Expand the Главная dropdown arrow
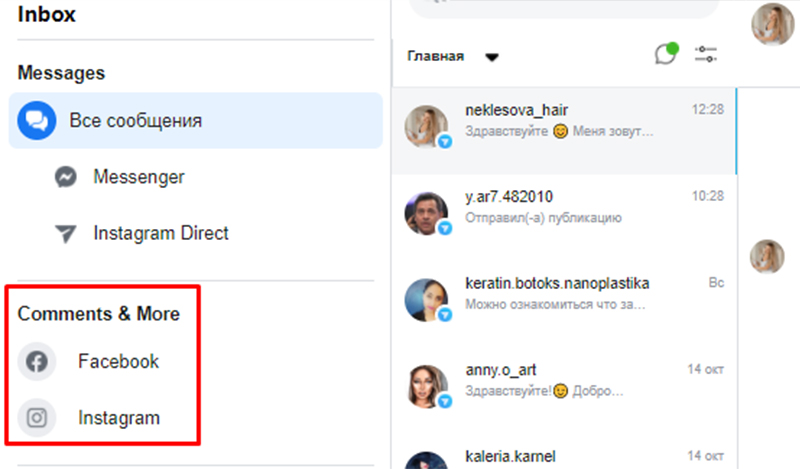 pos(492,57)
